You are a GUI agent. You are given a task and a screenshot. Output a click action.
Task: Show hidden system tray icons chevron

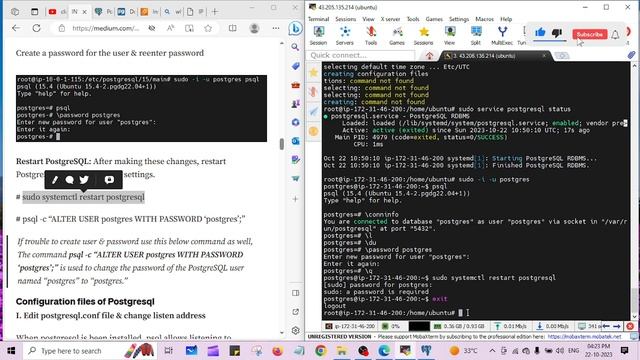(x=492, y=351)
